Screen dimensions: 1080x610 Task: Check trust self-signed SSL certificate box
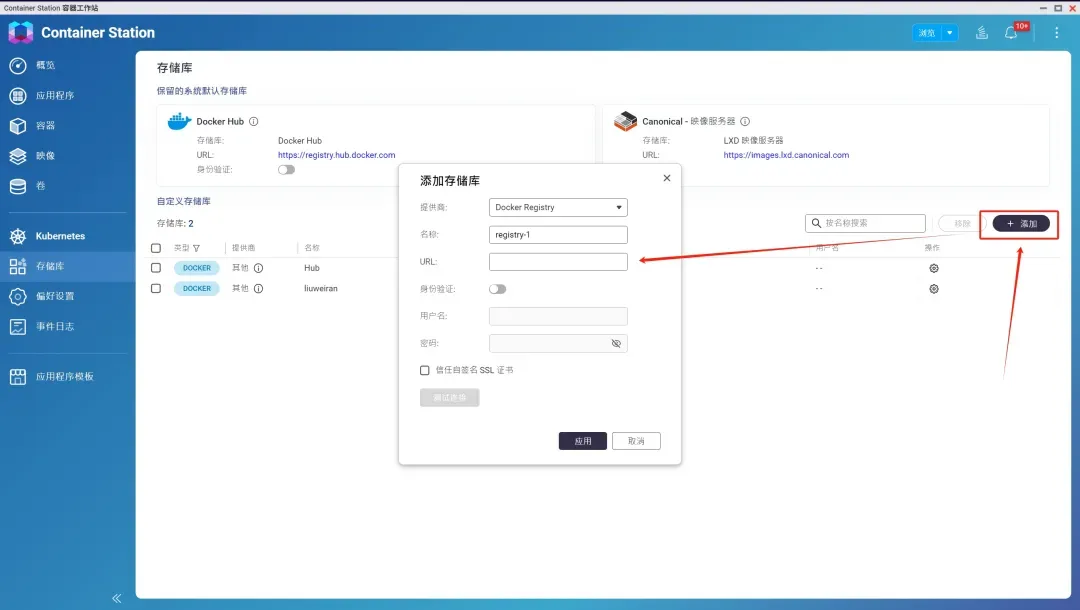(425, 370)
